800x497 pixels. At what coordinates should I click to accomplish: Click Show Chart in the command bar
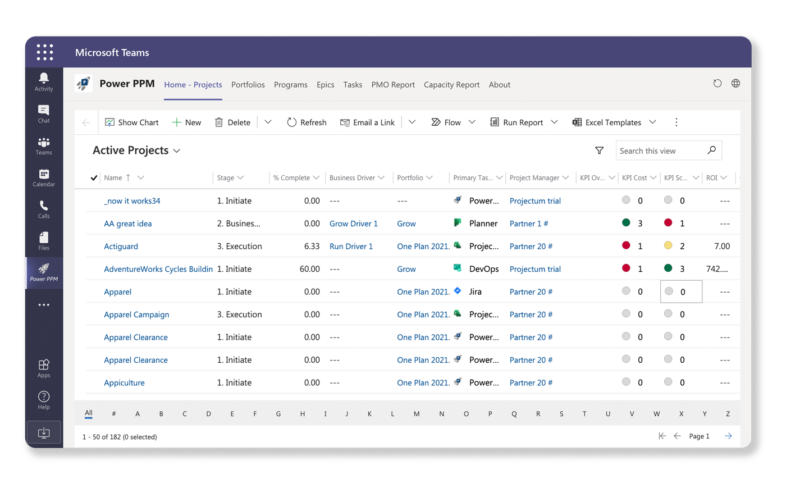coord(132,122)
